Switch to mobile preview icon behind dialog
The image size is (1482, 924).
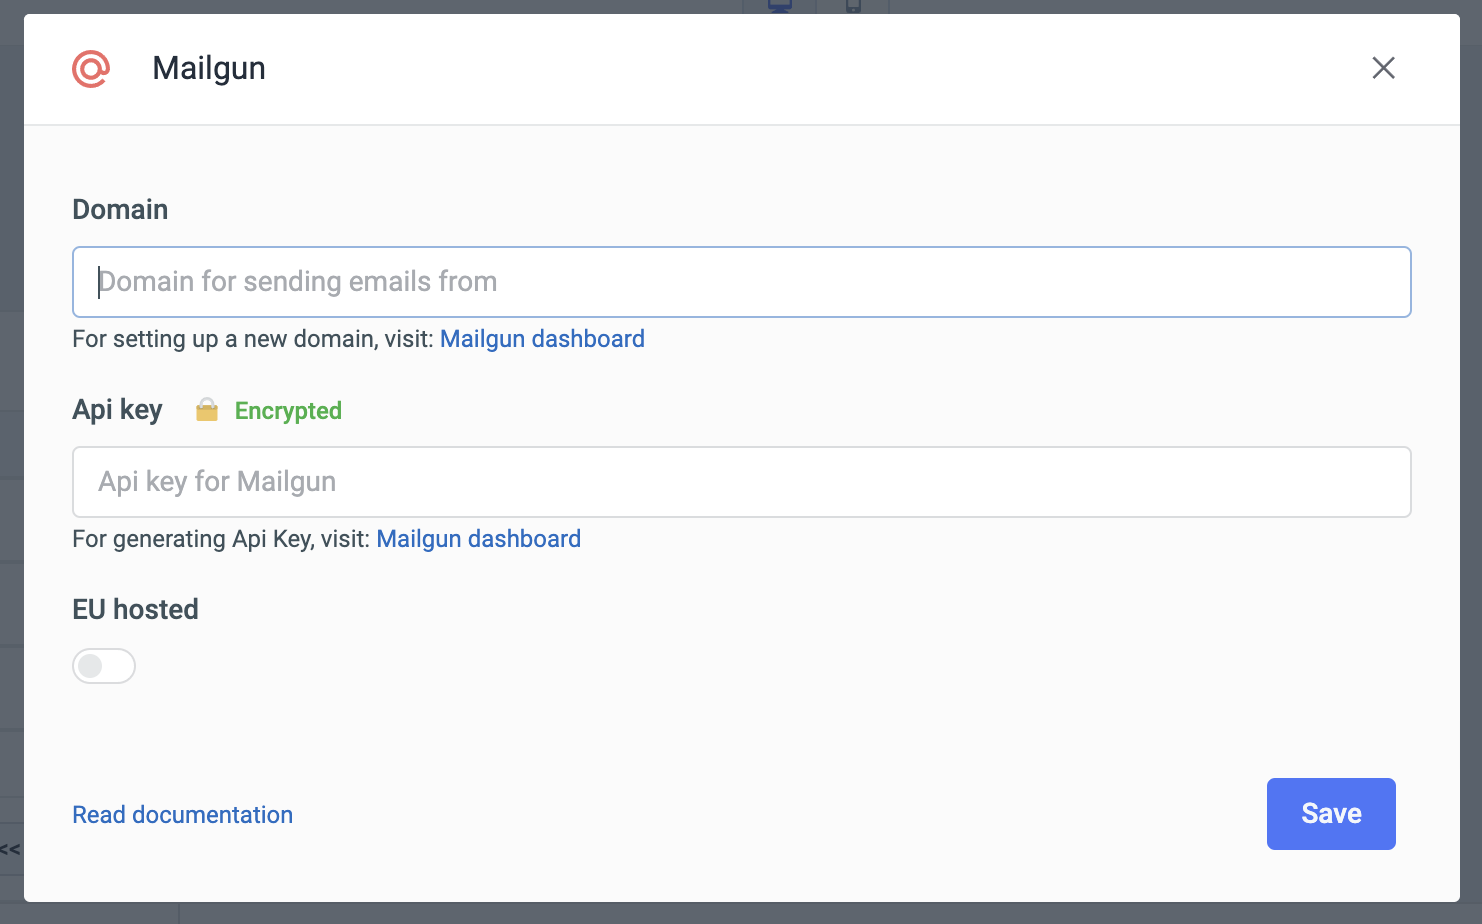tap(853, 5)
